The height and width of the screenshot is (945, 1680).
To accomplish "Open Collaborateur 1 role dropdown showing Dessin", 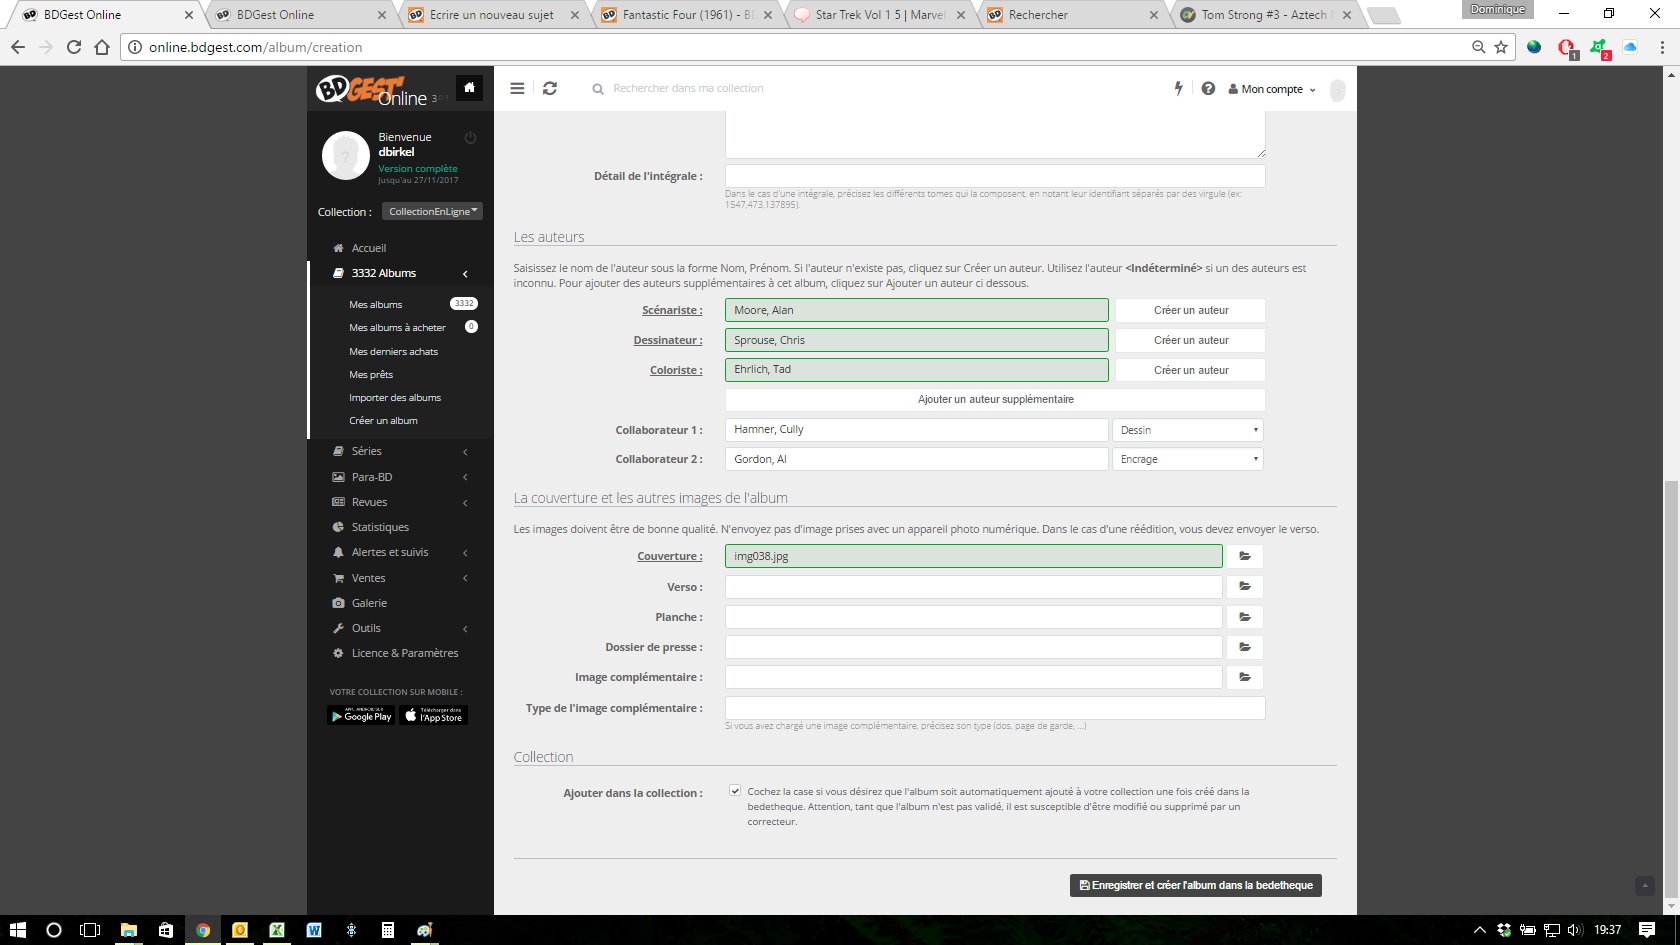I will [1187, 430].
